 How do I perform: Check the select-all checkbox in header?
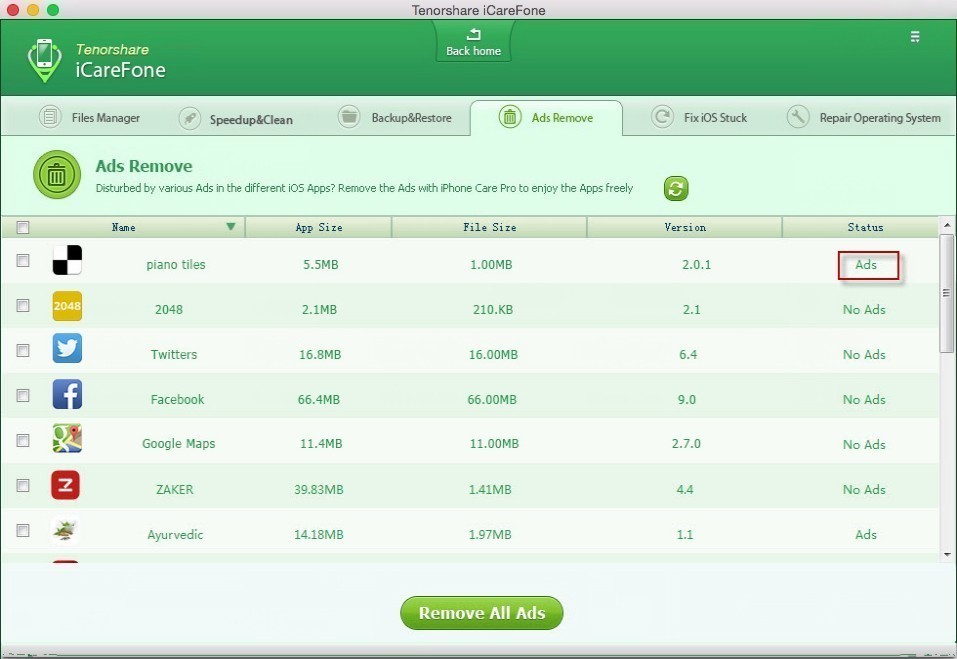(23, 228)
